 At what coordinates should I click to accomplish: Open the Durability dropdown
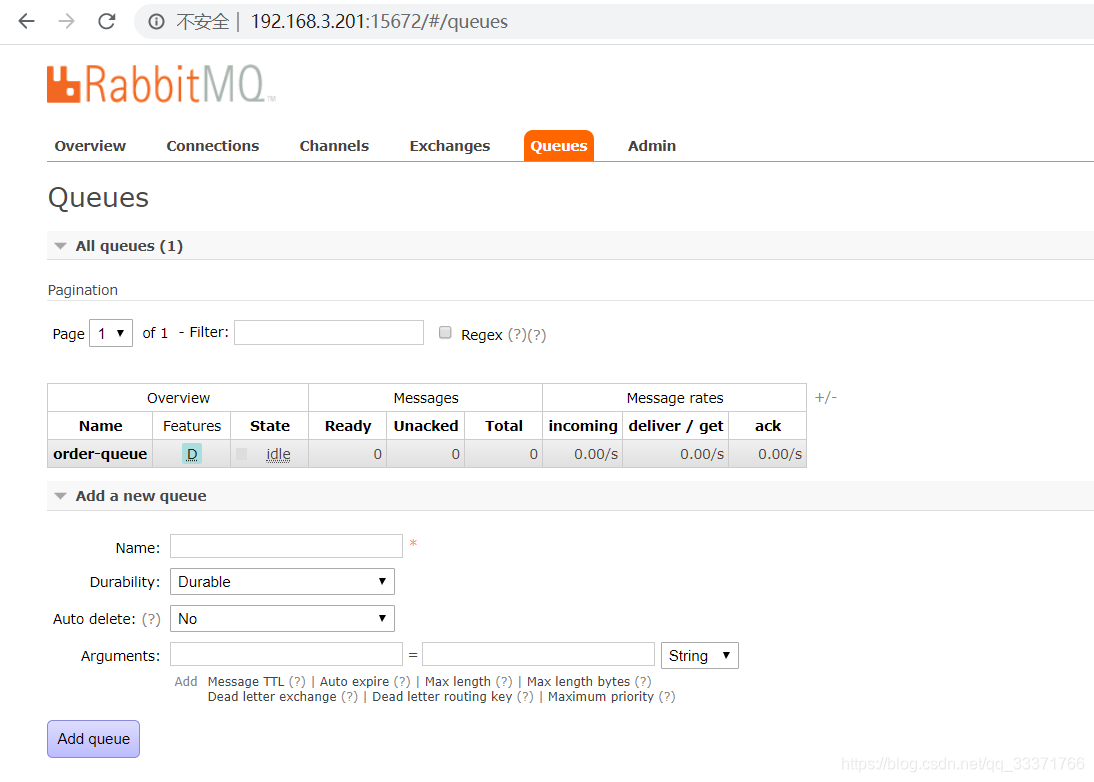[281, 581]
